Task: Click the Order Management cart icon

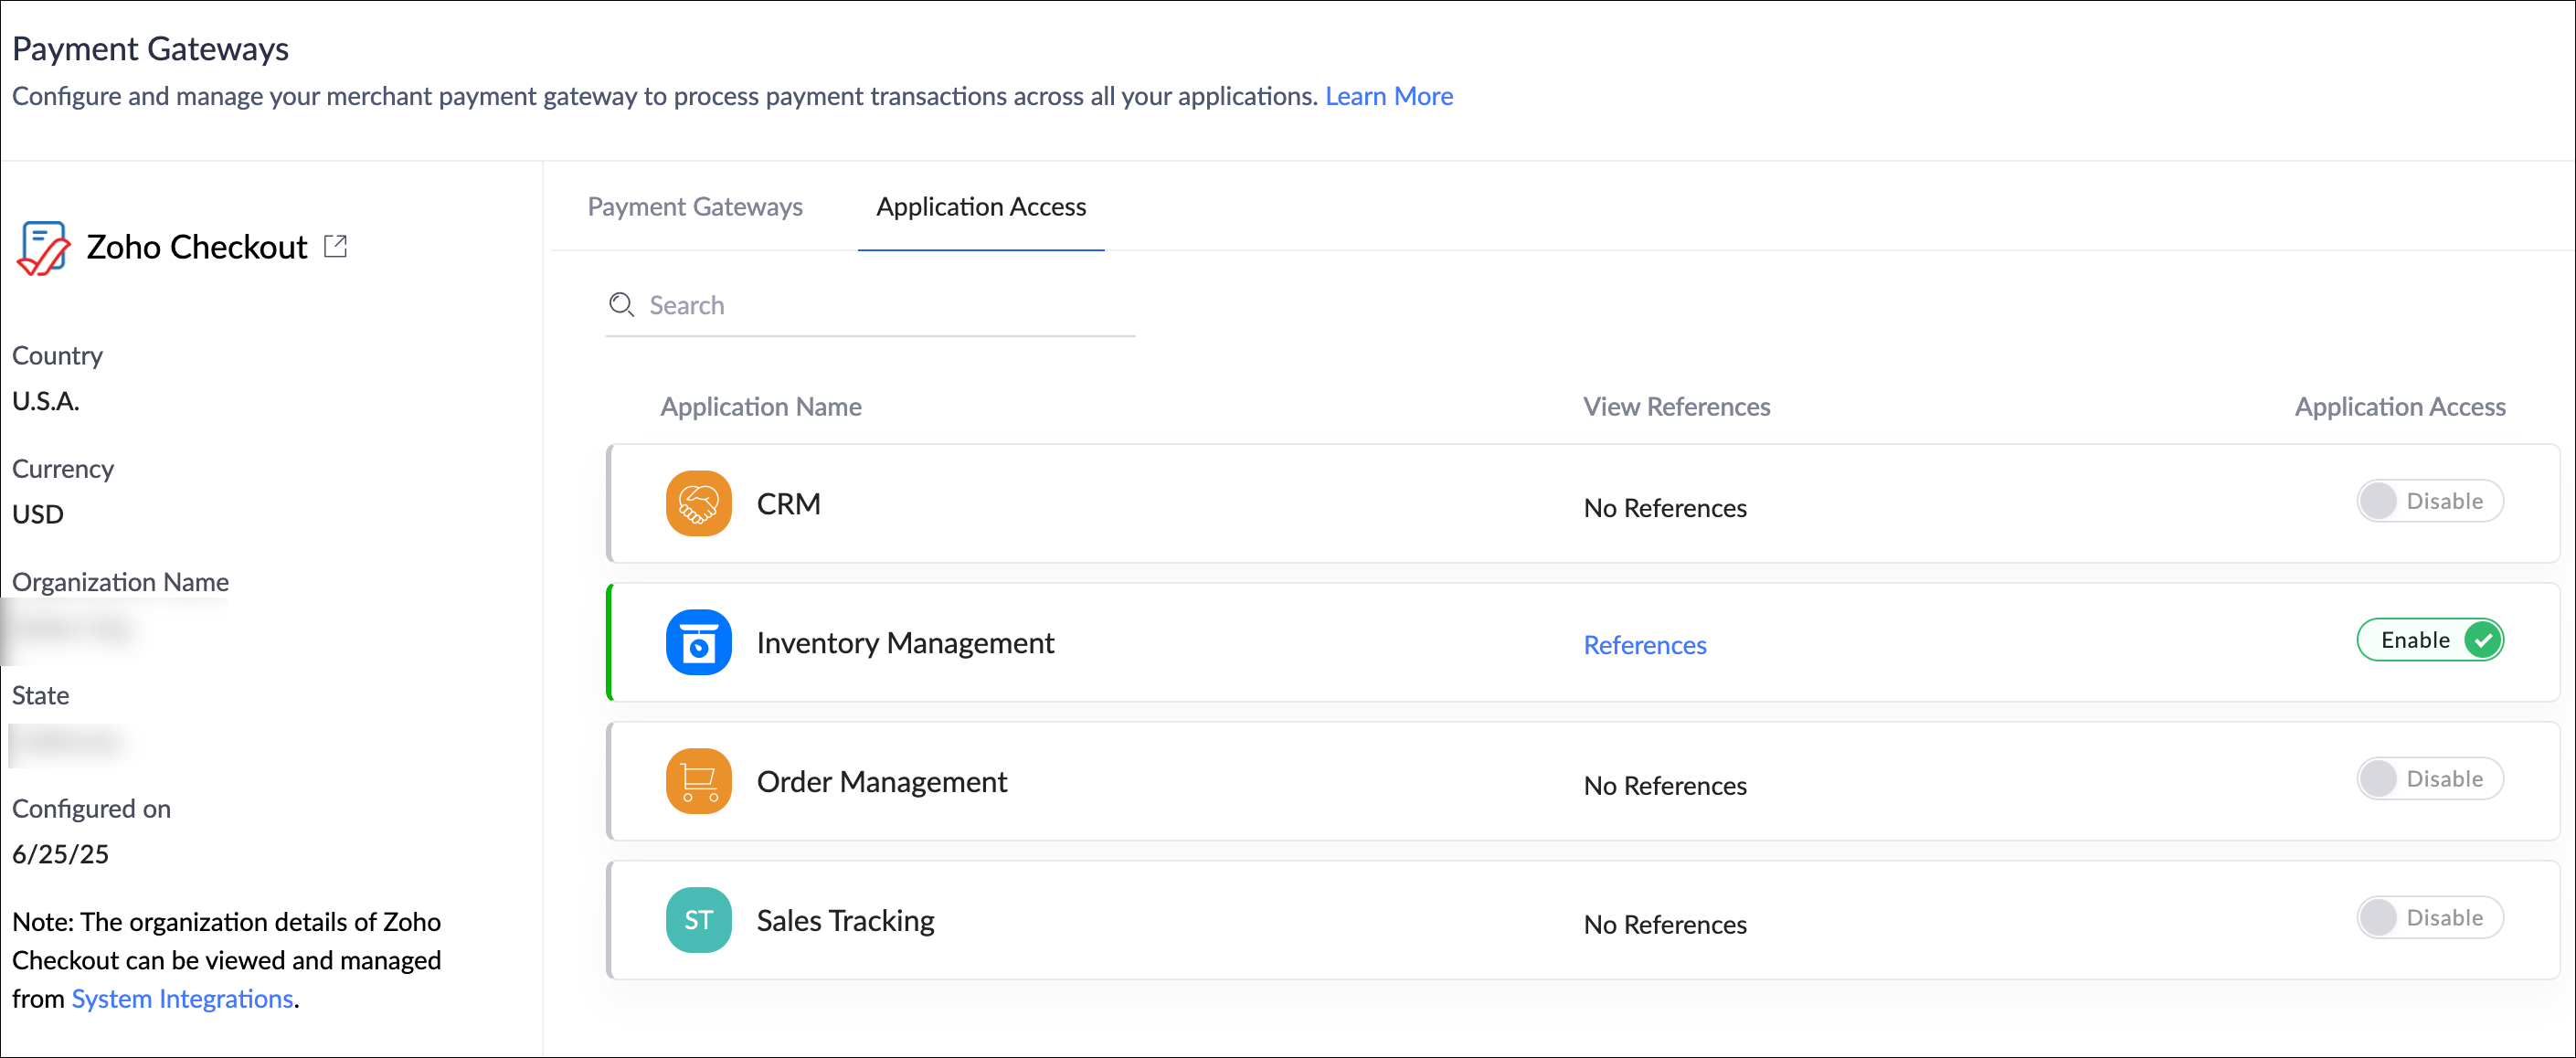Action: [698, 781]
